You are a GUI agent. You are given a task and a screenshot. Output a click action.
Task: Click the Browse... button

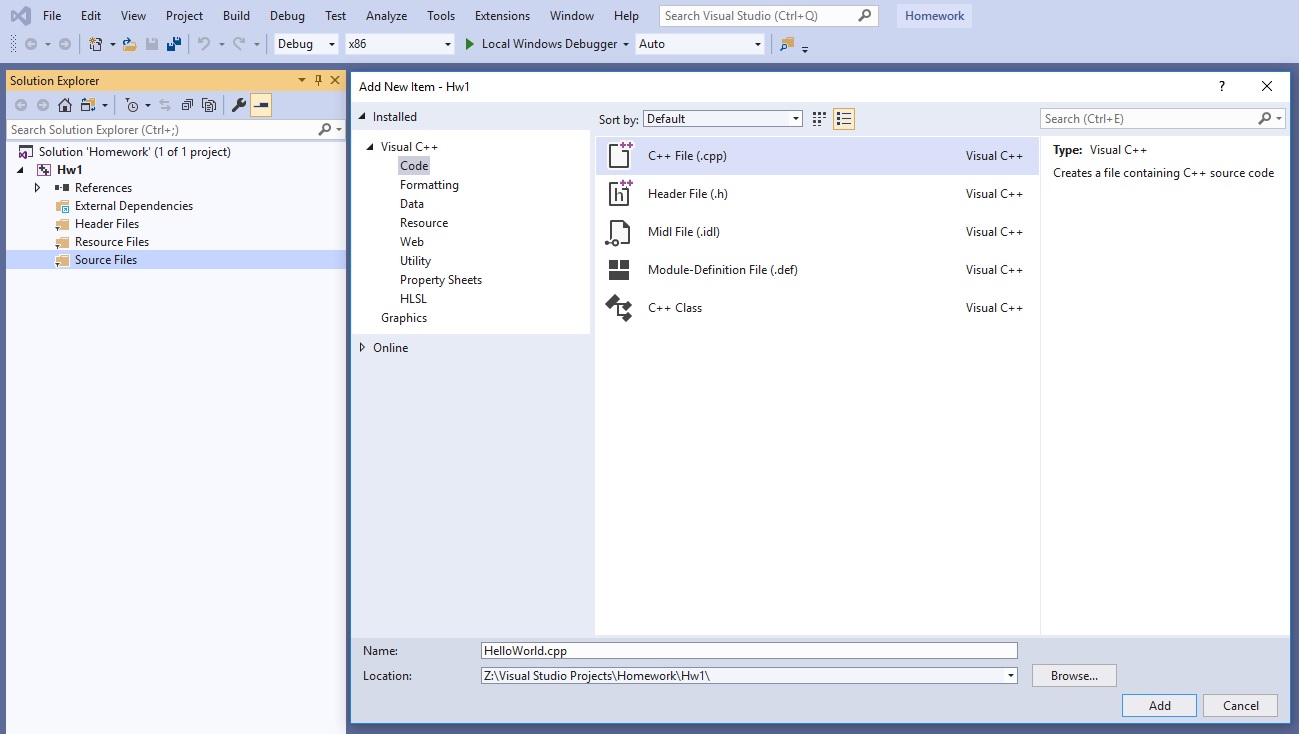click(x=1074, y=676)
